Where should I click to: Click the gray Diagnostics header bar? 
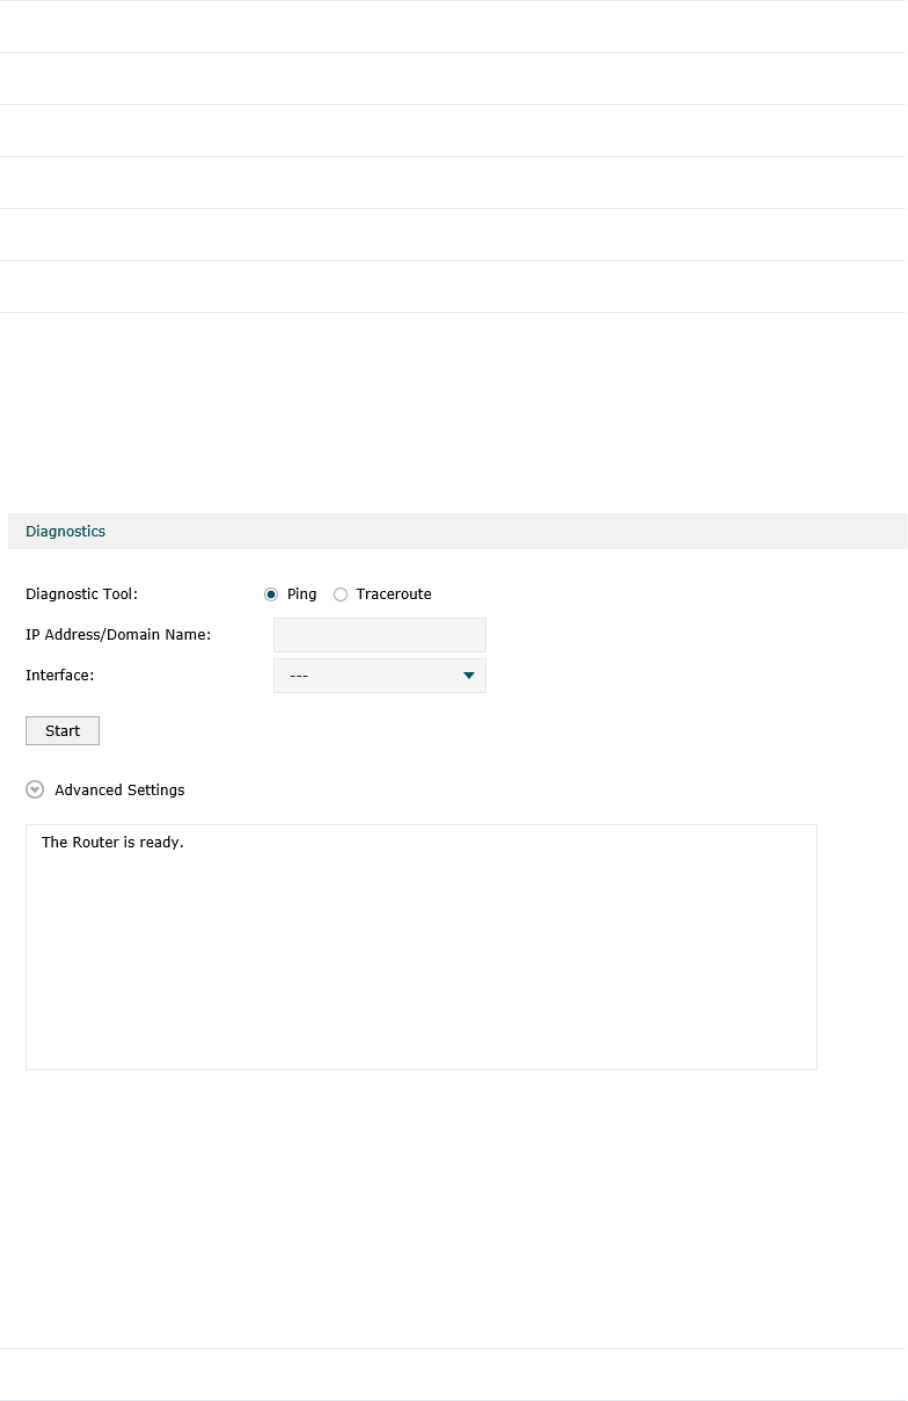pyautogui.click(x=458, y=531)
